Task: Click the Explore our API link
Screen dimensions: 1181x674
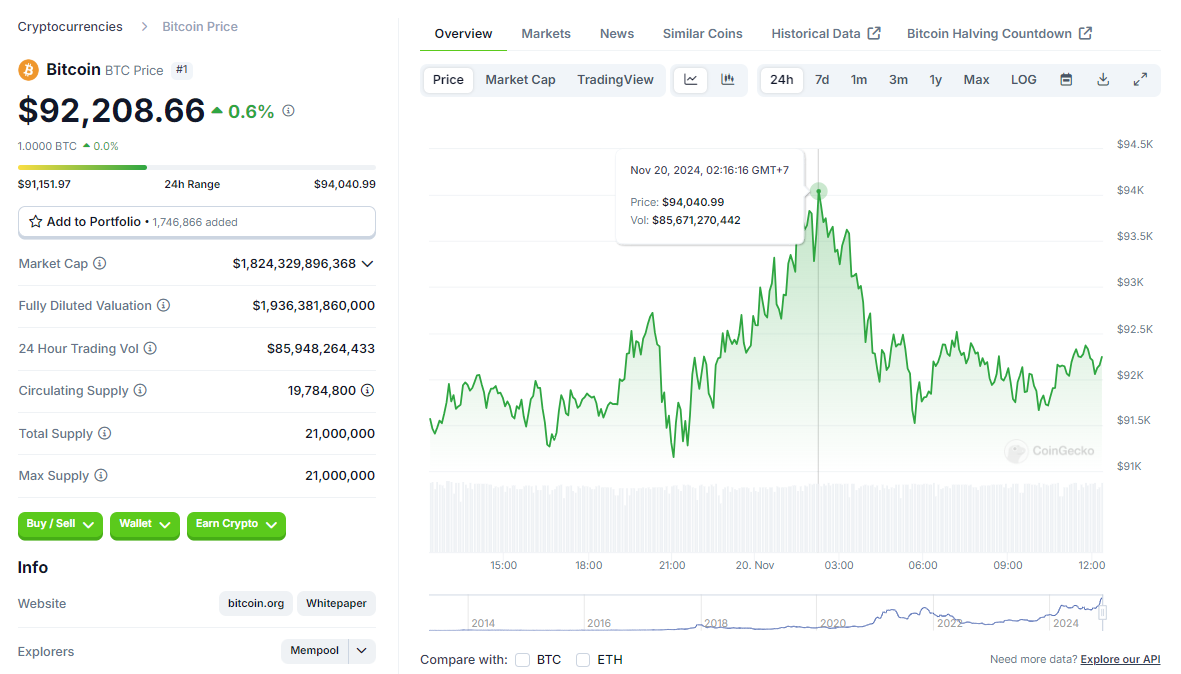Action: [x=1120, y=660]
